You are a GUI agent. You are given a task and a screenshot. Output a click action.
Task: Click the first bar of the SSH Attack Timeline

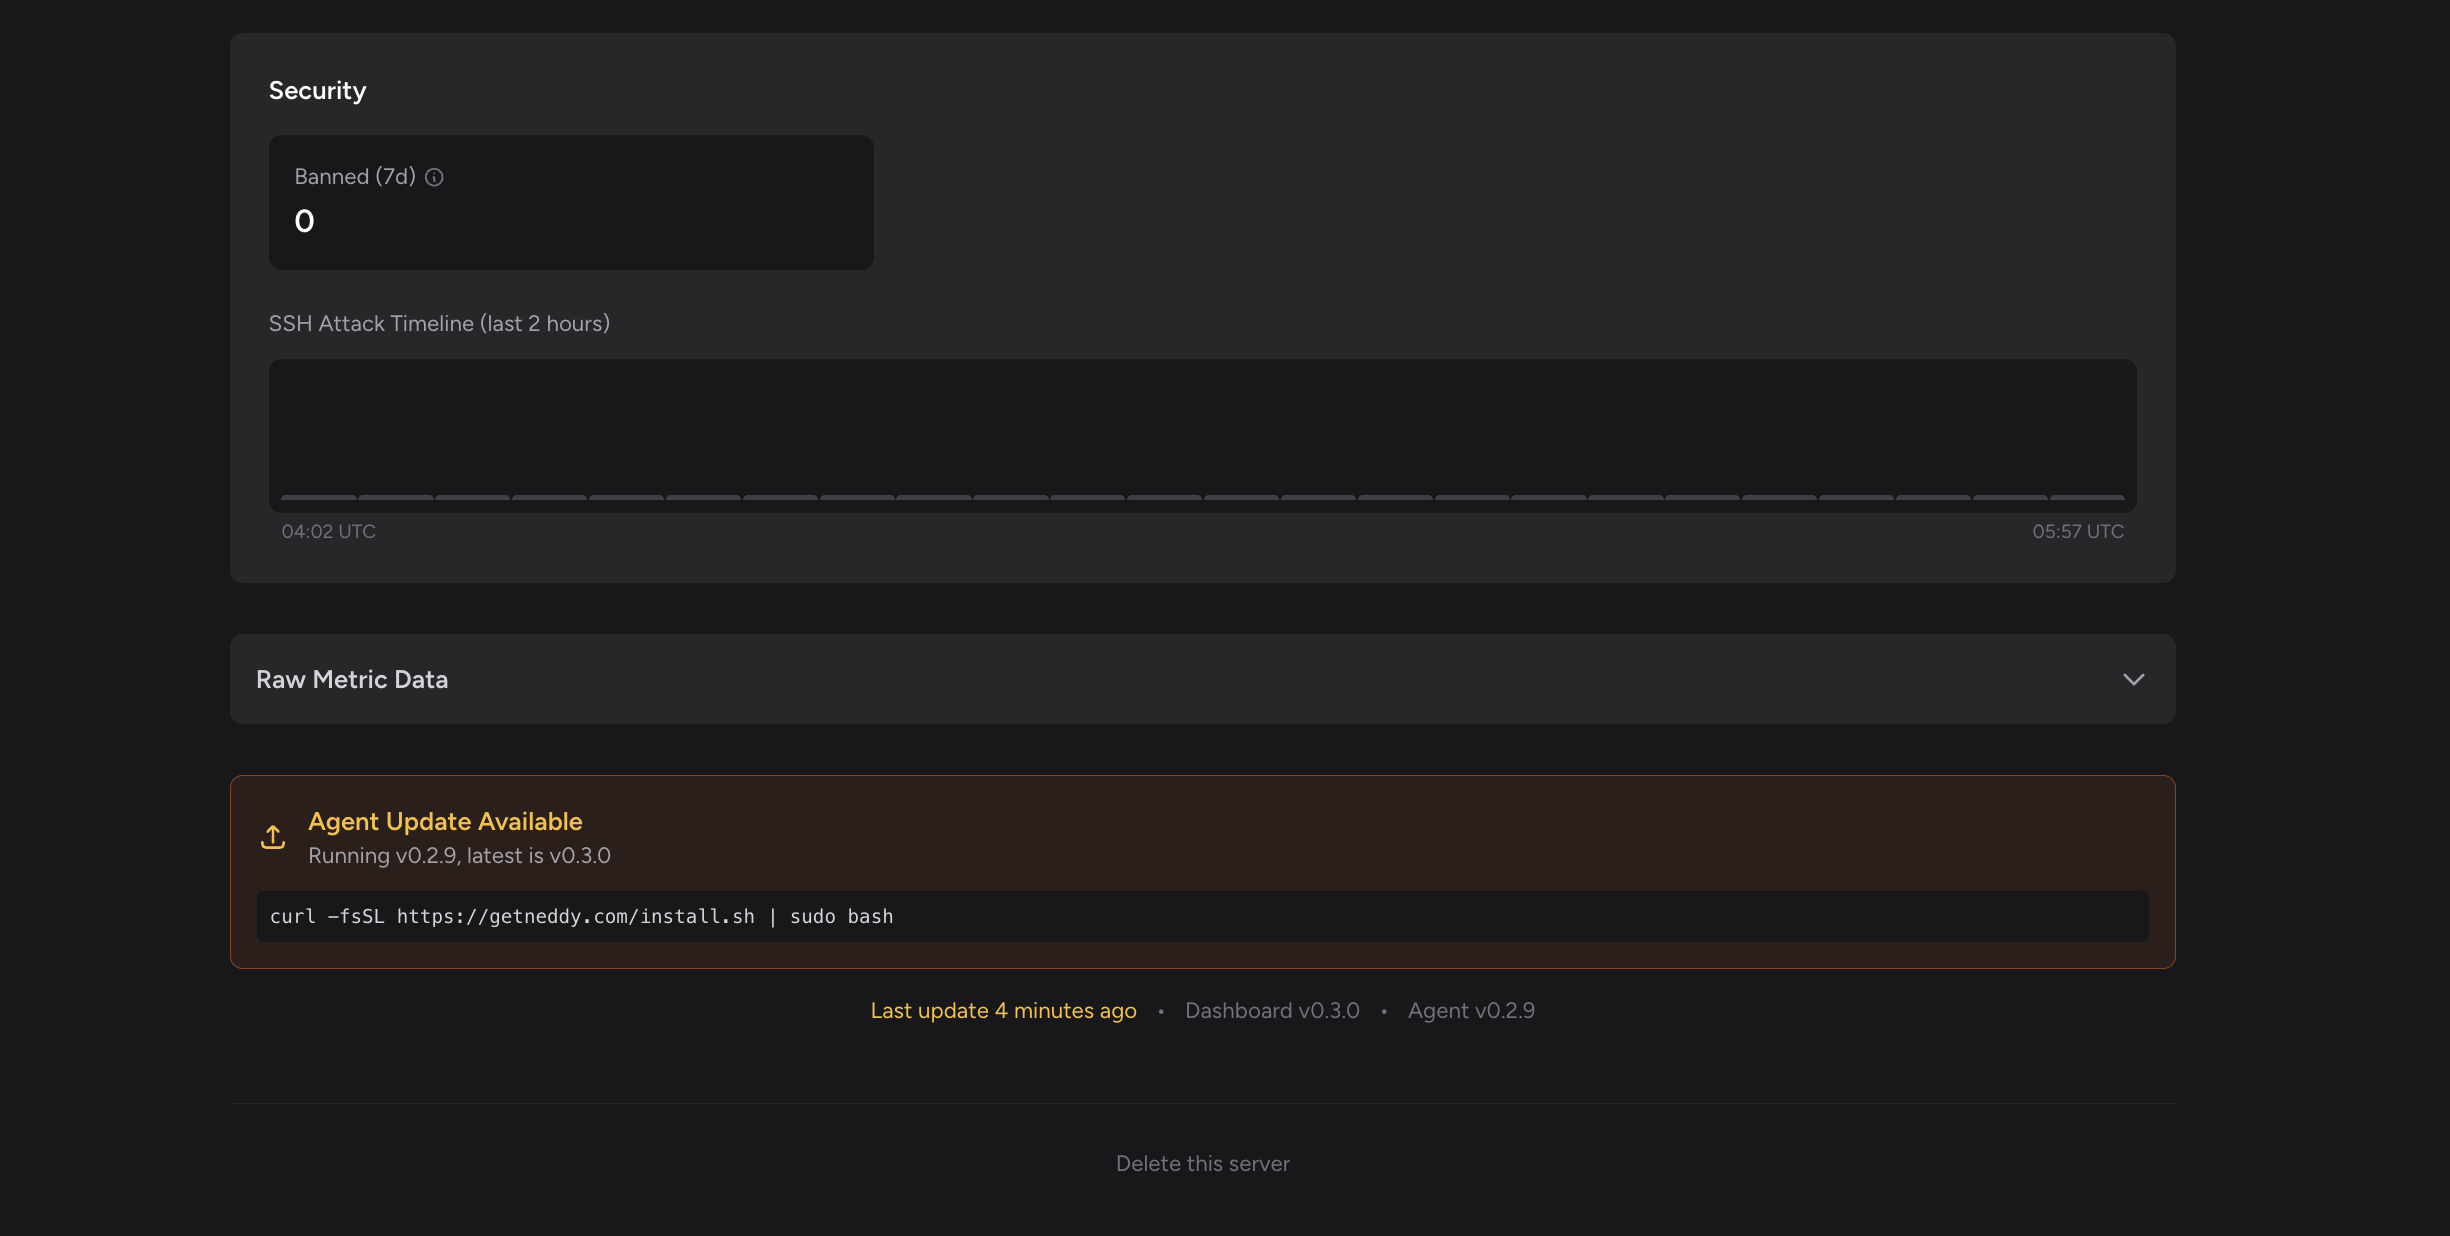click(x=319, y=496)
